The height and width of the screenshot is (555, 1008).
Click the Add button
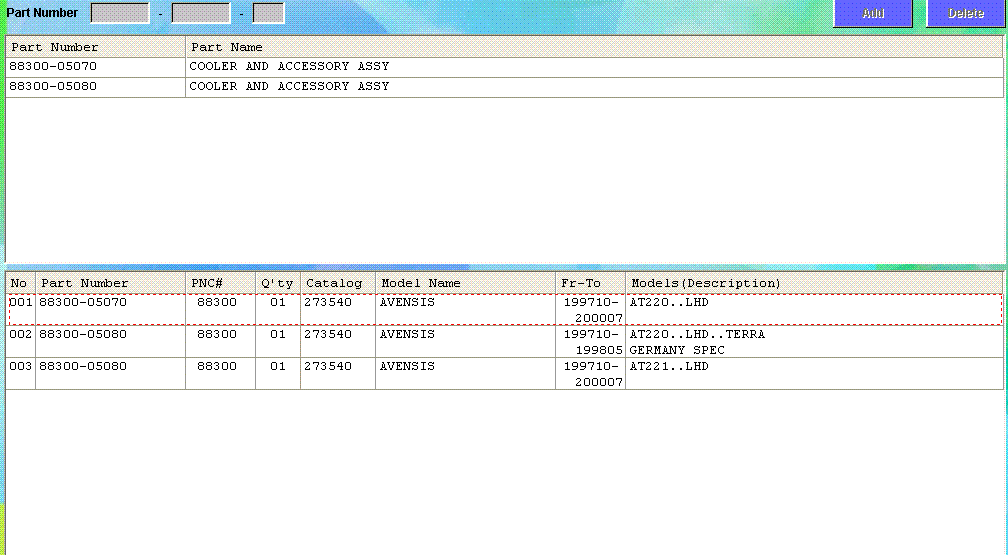(x=873, y=14)
